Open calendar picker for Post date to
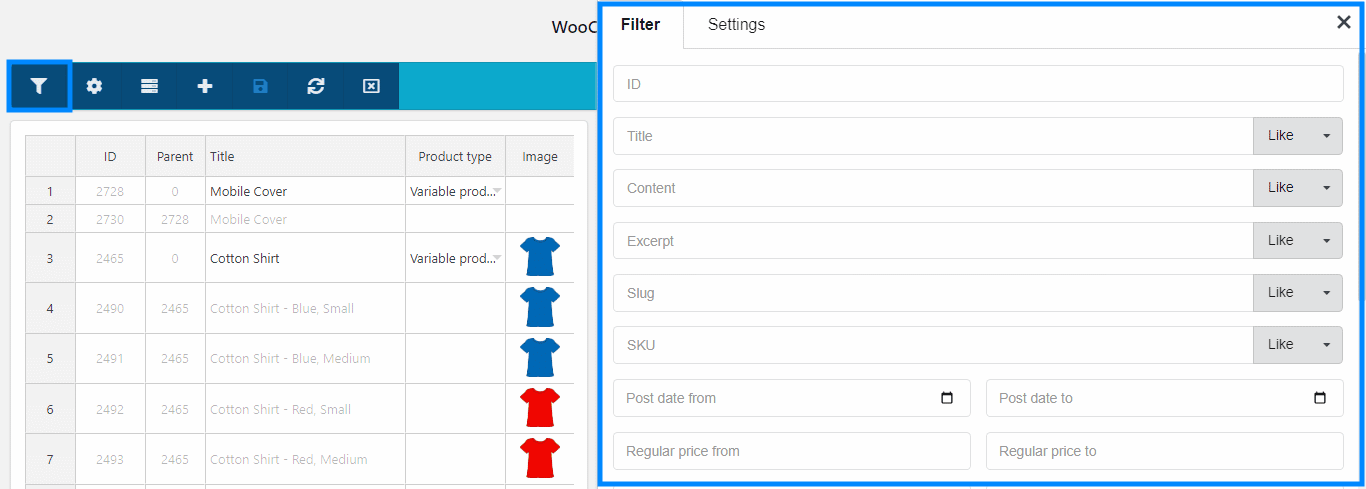Image resolution: width=1366 pixels, height=489 pixels. pyautogui.click(x=1320, y=398)
